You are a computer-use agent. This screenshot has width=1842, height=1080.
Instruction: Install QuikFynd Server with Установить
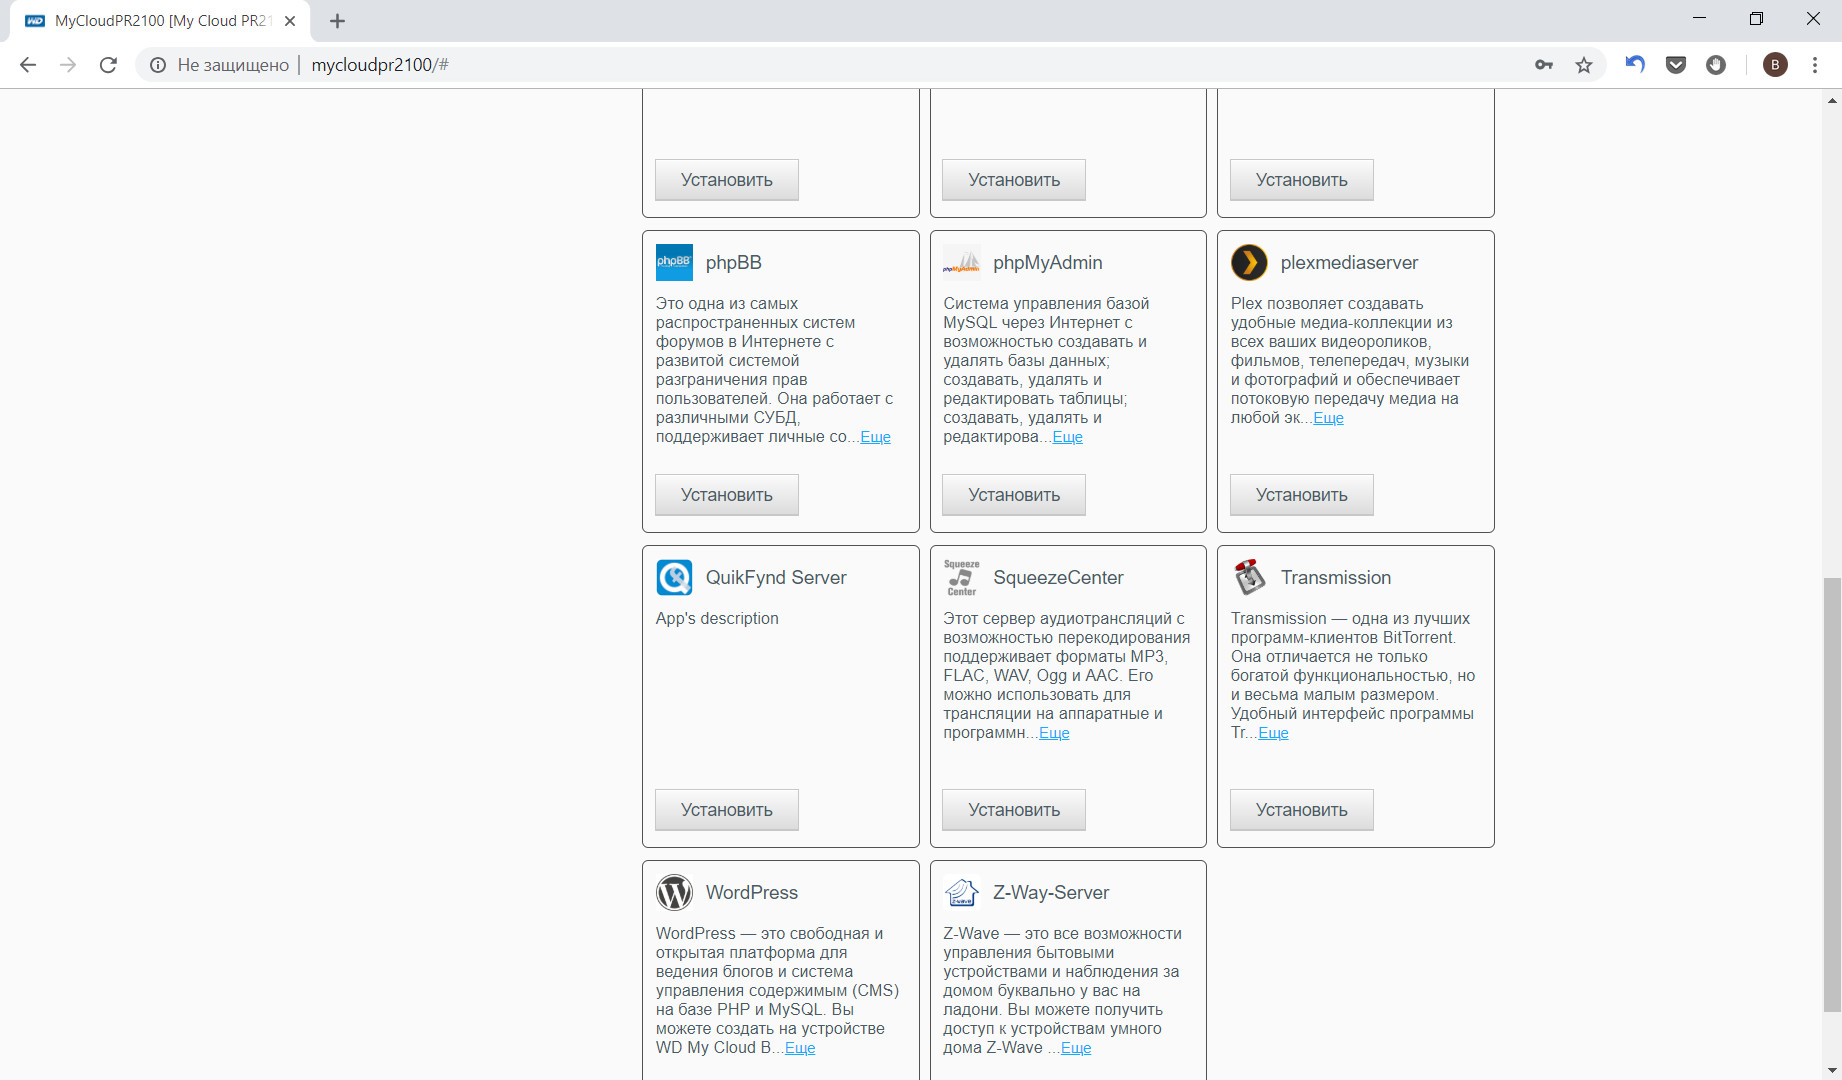[727, 810]
